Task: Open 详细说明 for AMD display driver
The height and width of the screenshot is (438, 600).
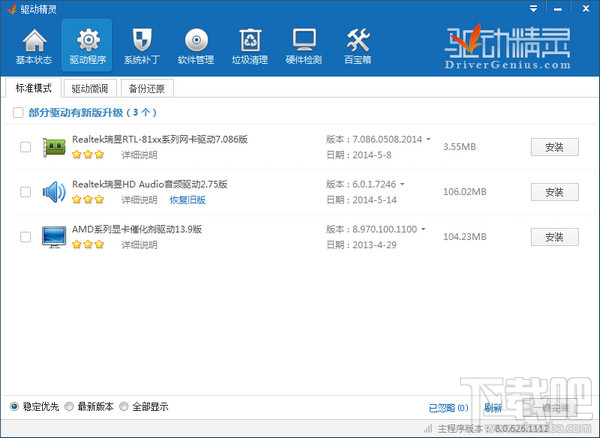Action: pyautogui.click(x=139, y=245)
